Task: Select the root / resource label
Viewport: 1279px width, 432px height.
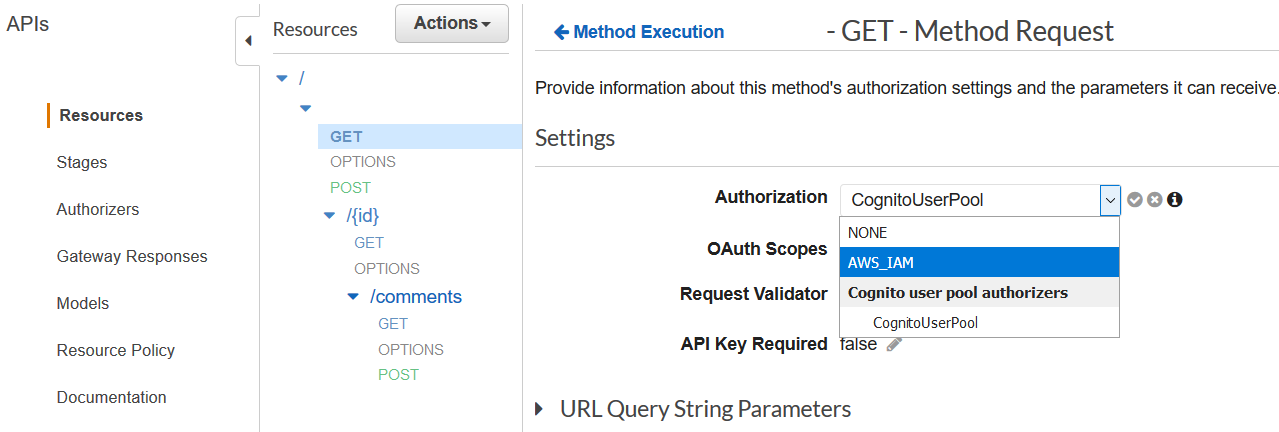Action: click(x=301, y=78)
